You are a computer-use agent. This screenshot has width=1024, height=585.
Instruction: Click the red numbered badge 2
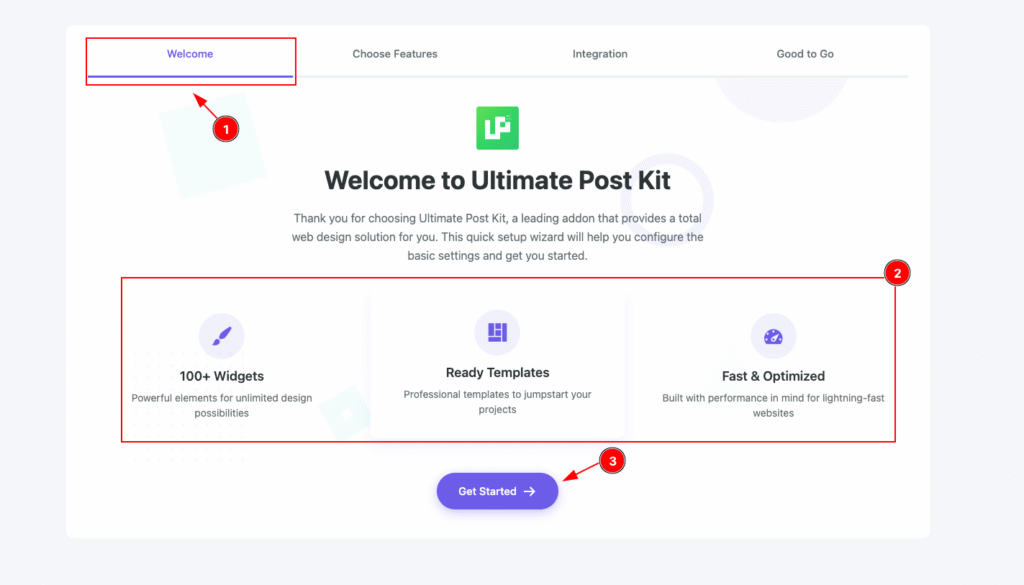[897, 273]
